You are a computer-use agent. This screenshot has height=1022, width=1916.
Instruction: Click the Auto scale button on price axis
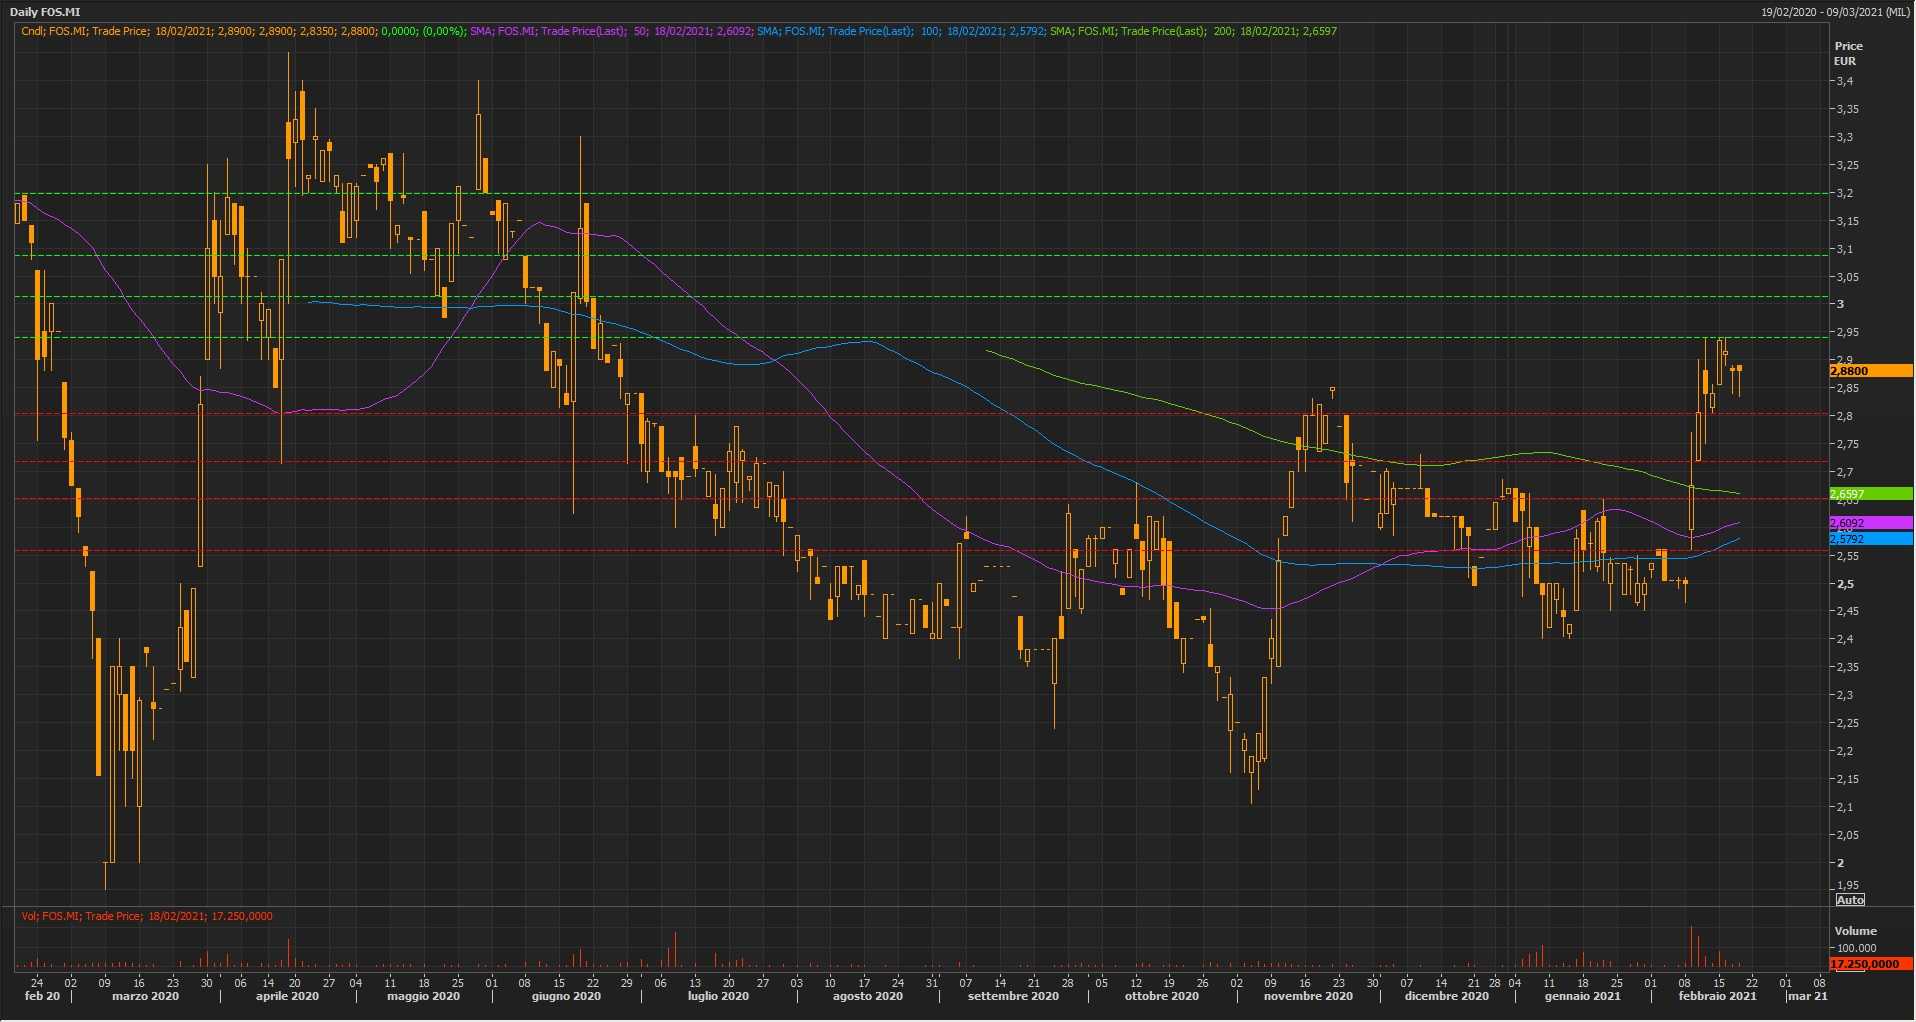1850,900
